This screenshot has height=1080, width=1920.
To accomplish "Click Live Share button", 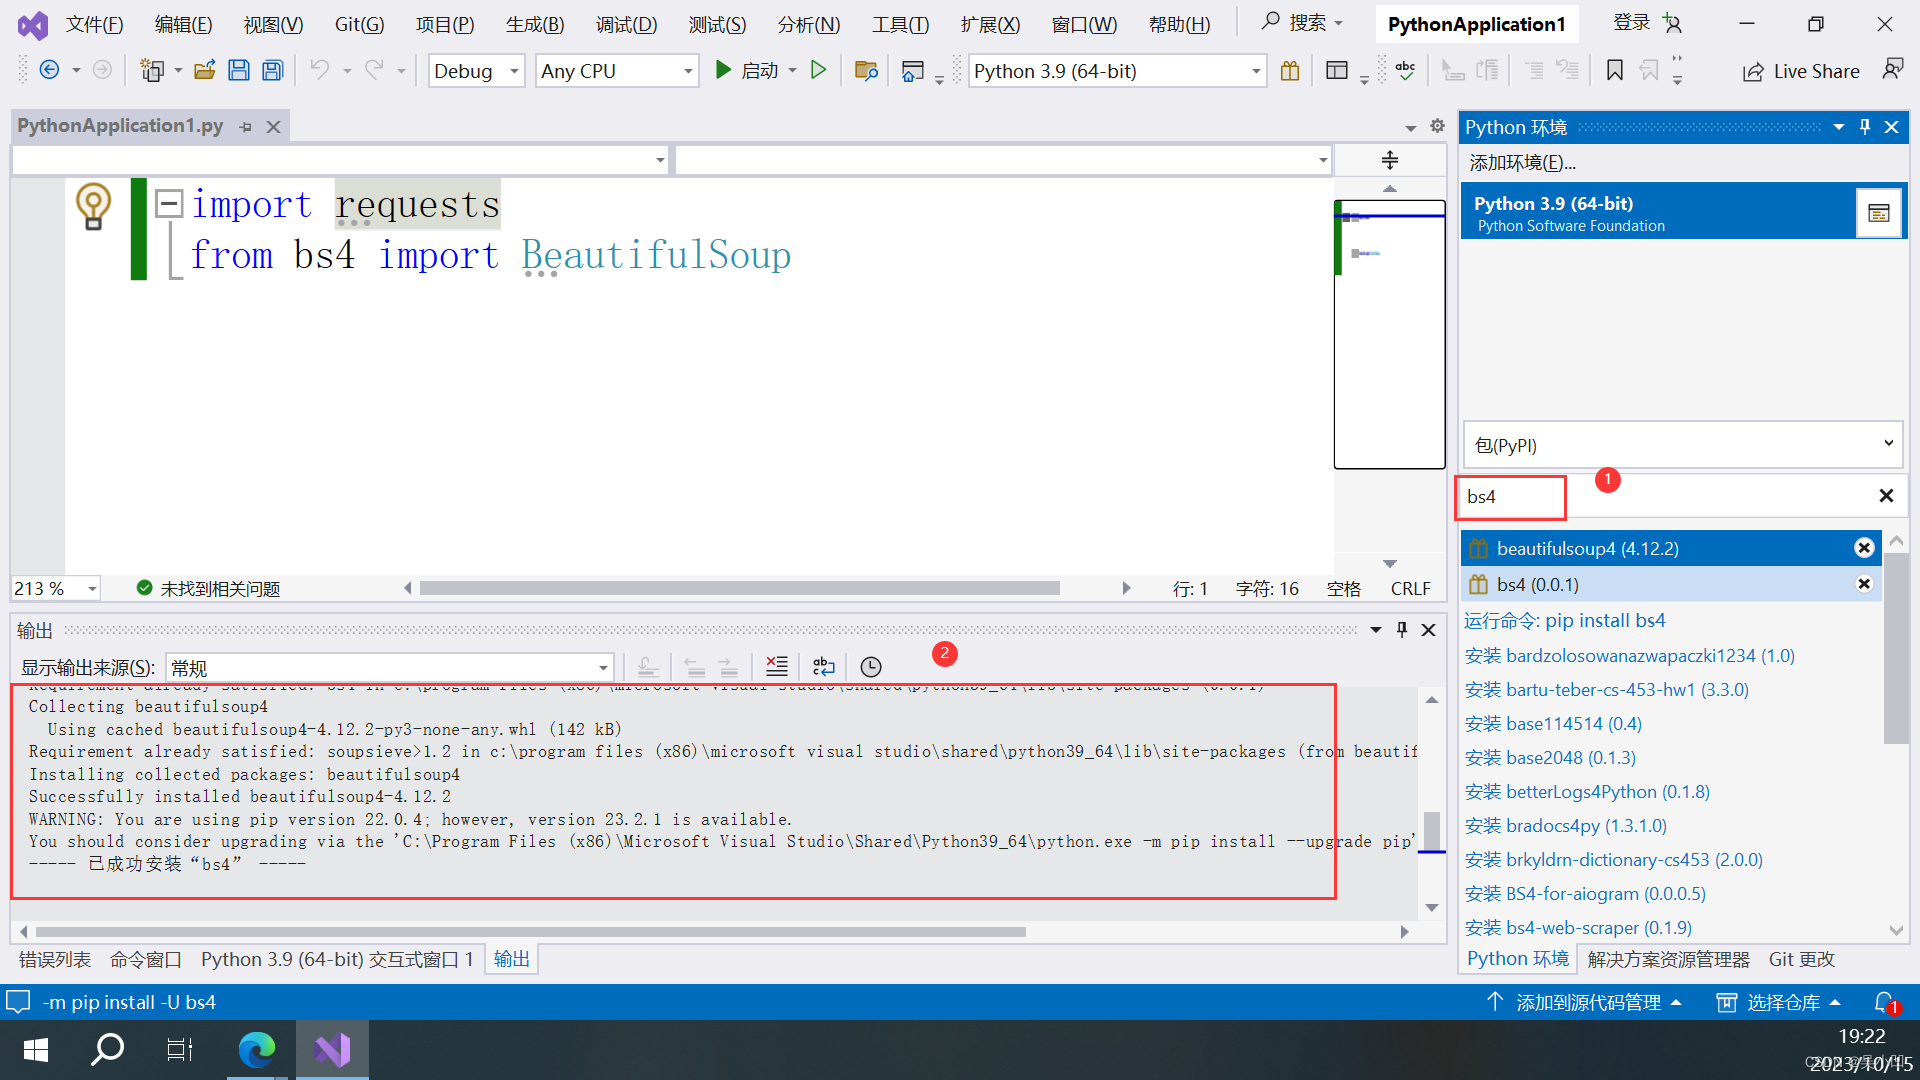I will [1800, 71].
